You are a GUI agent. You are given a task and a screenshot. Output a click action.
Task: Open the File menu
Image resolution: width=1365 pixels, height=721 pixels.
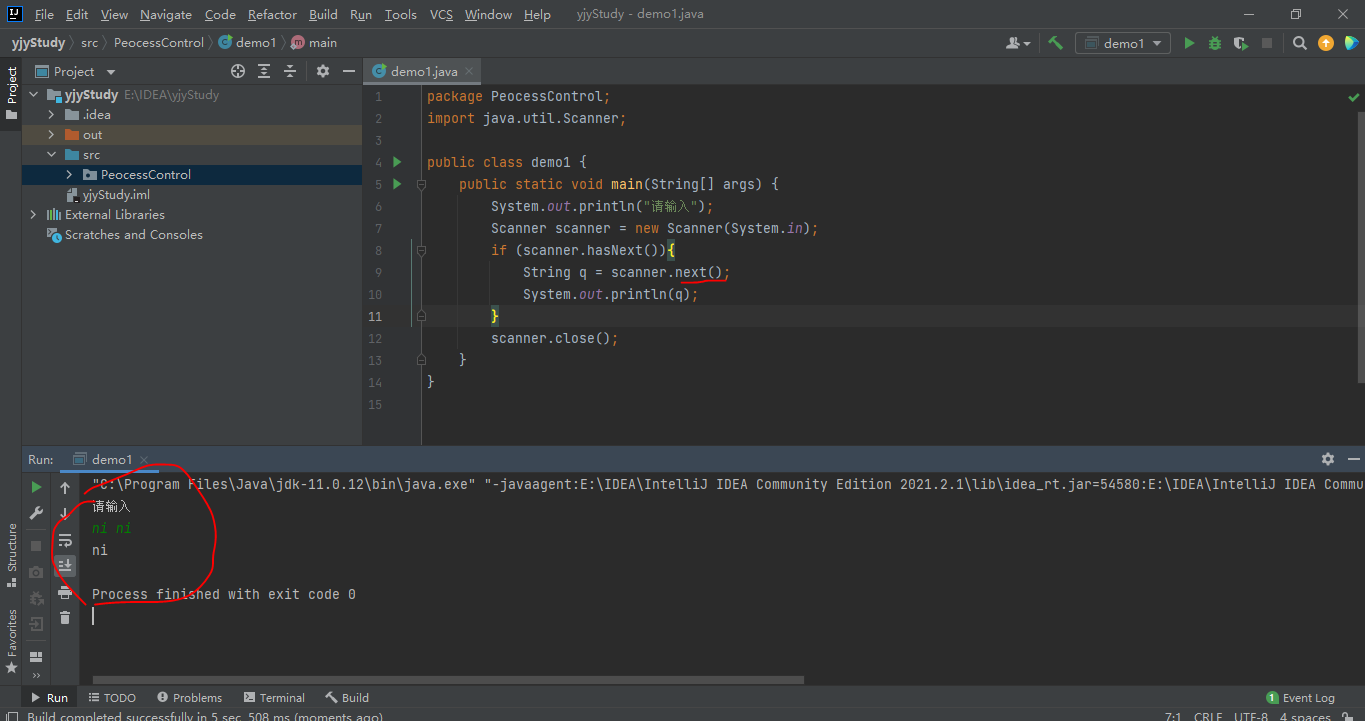click(44, 15)
